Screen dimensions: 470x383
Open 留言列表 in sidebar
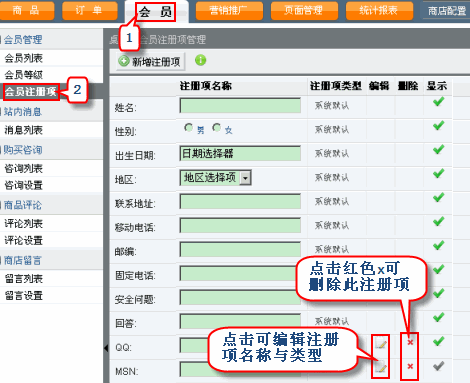tap(24, 279)
